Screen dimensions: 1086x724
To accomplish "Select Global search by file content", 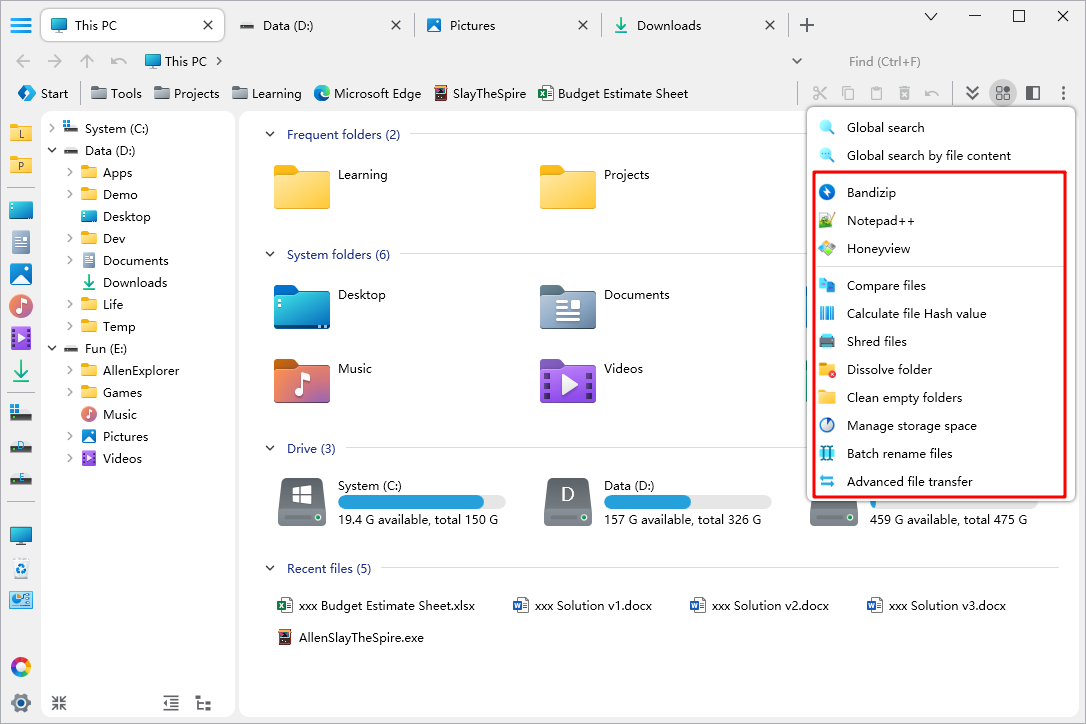I will (928, 155).
